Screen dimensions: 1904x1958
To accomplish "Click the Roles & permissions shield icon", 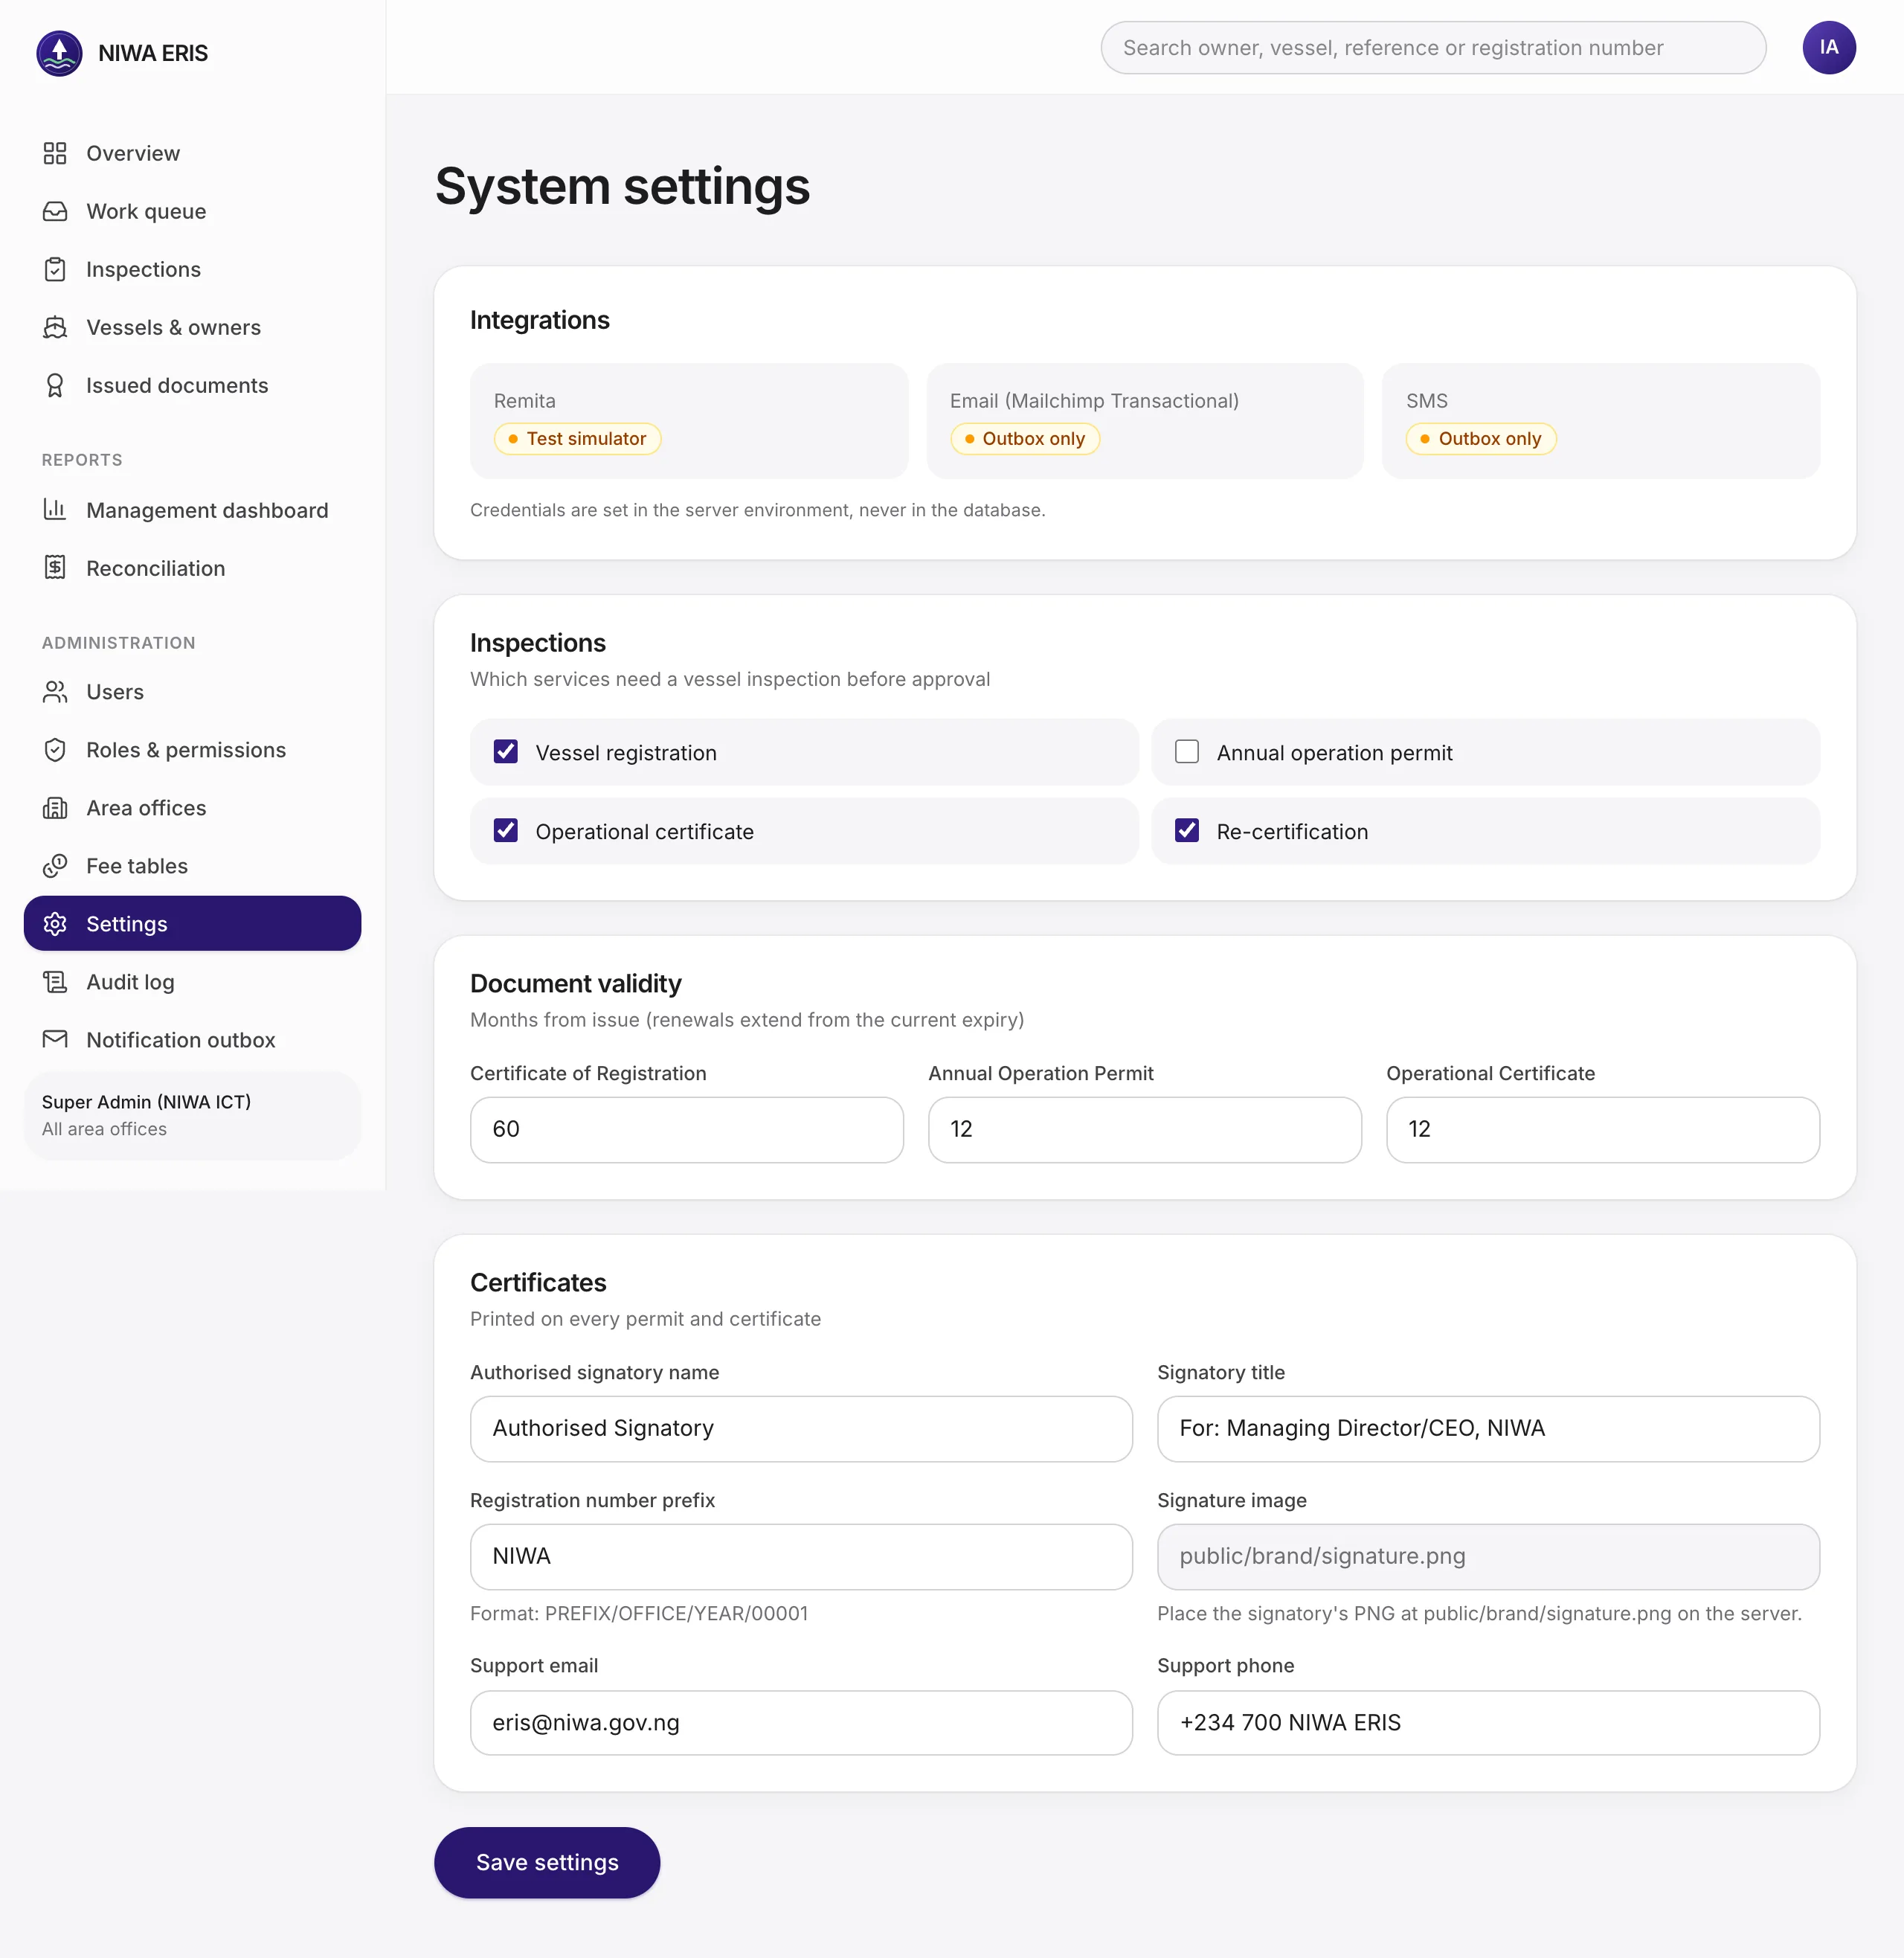I will point(55,750).
